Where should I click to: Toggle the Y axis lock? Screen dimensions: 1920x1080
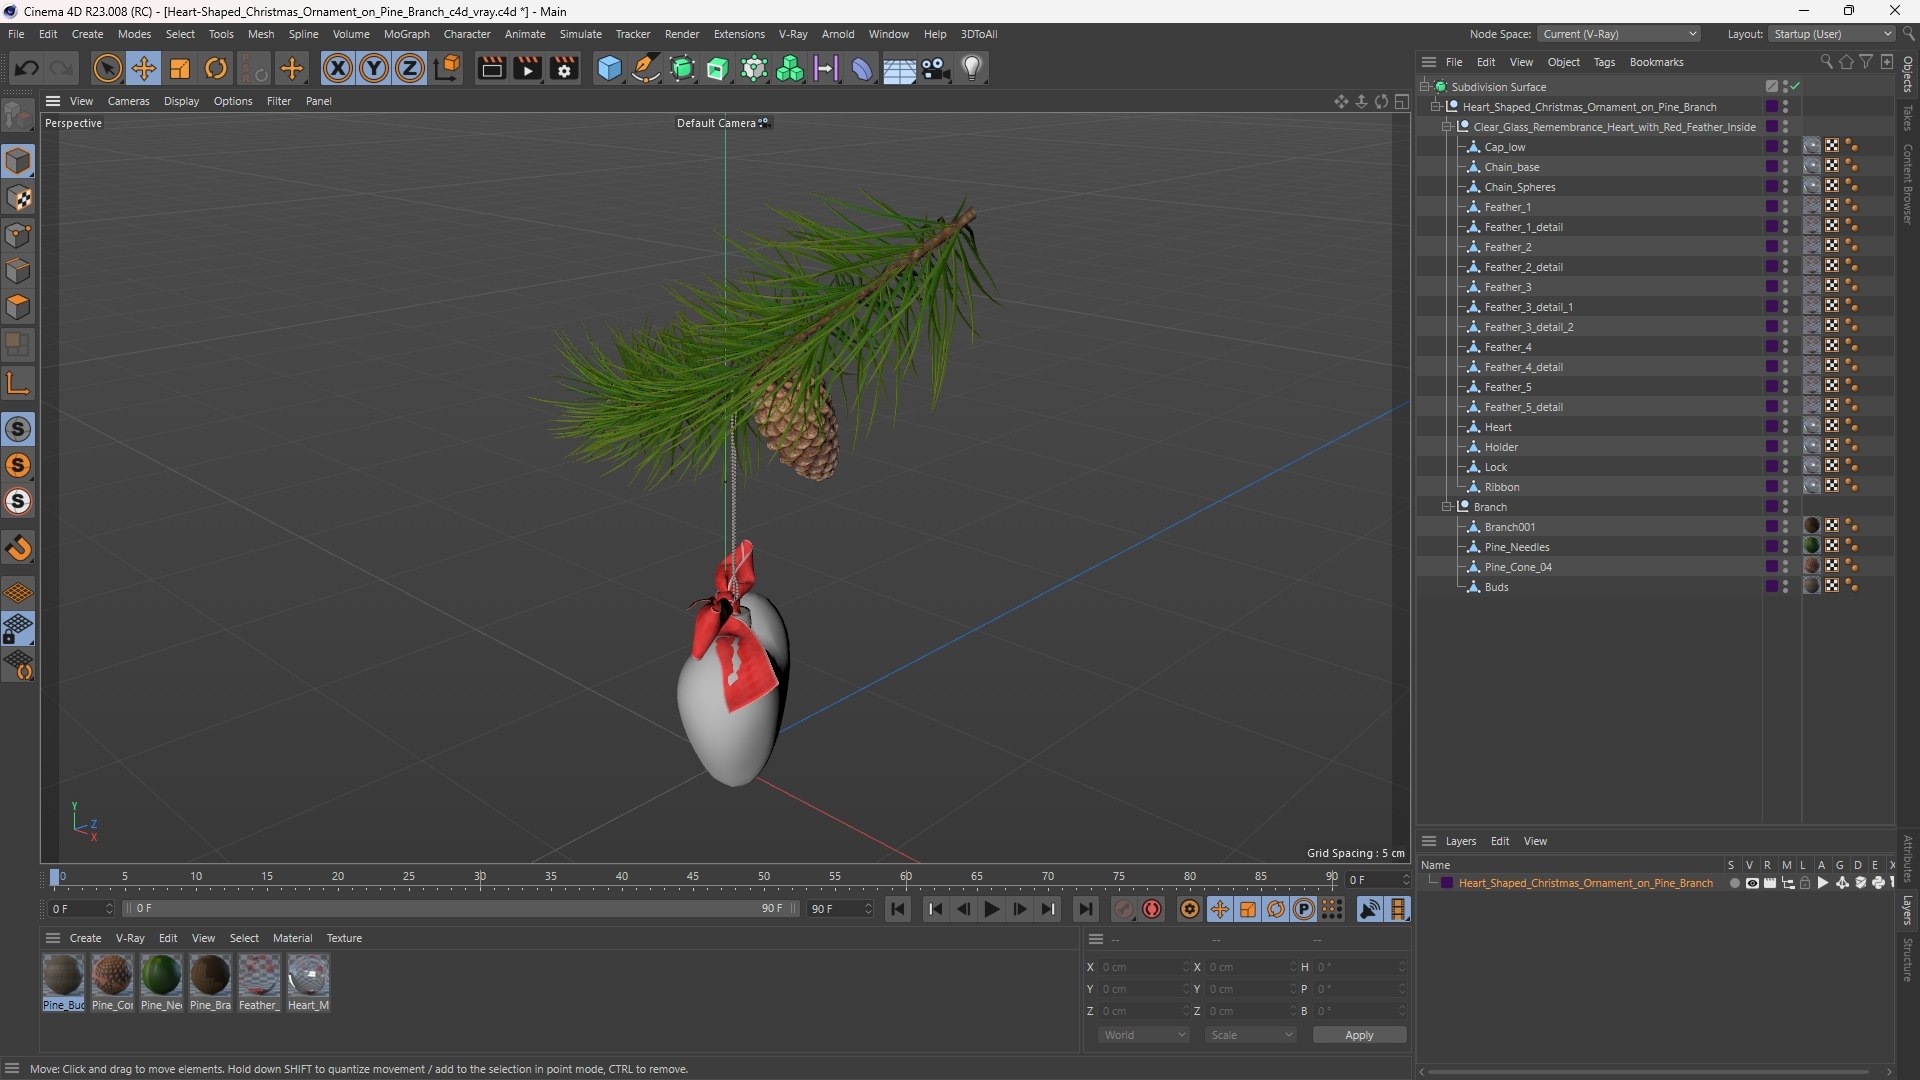(374, 68)
